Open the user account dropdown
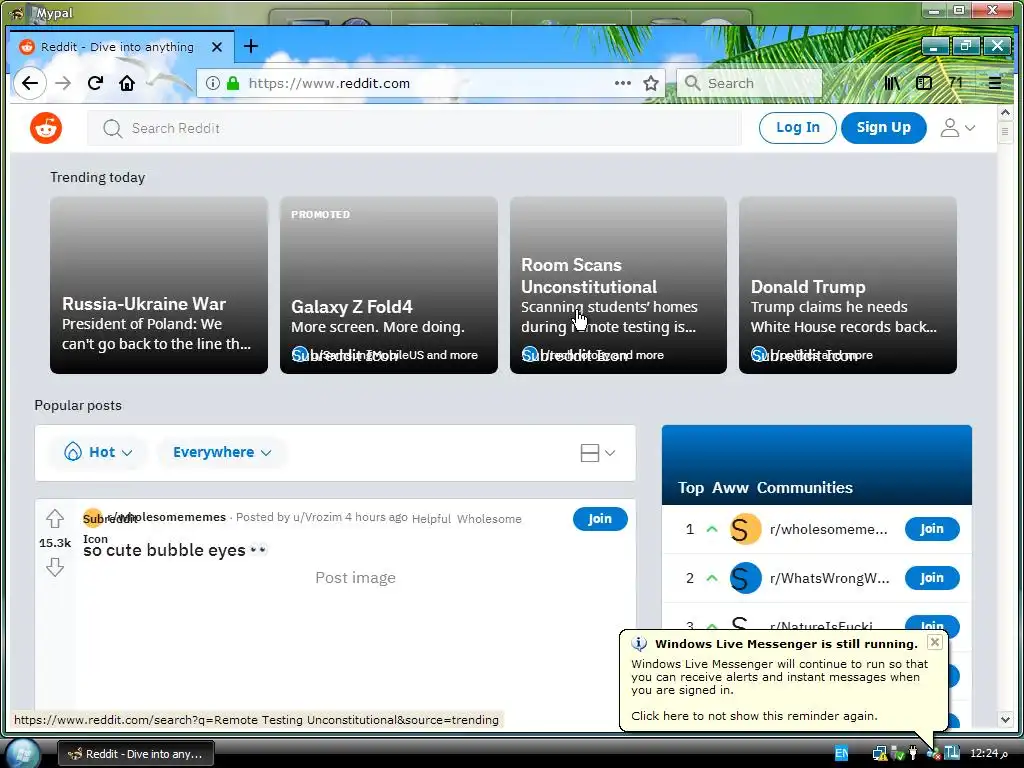Viewport: 1024px width, 768px height. 957,128
